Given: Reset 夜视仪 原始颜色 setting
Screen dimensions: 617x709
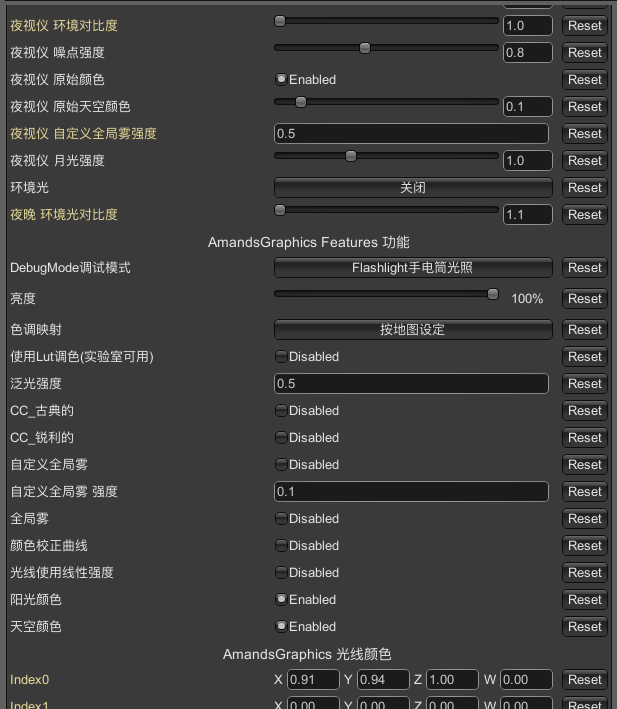Looking at the screenshot, I should pyautogui.click(x=585, y=80).
